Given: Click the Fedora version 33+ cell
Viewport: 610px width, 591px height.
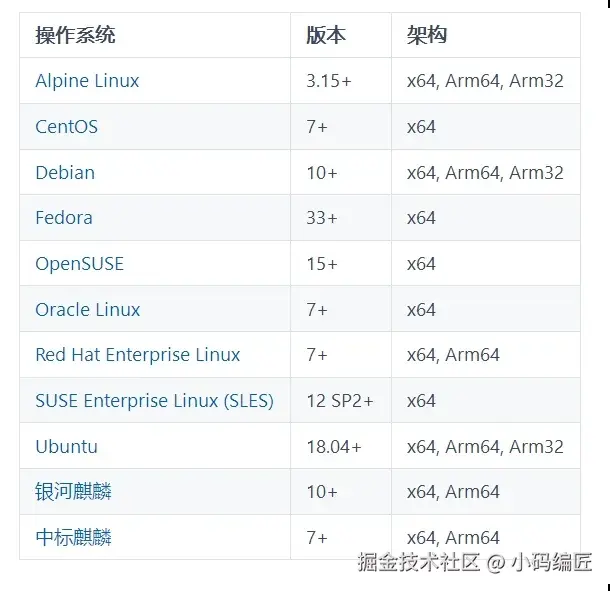Looking at the screenshot, I should click(x=341, y=217).
